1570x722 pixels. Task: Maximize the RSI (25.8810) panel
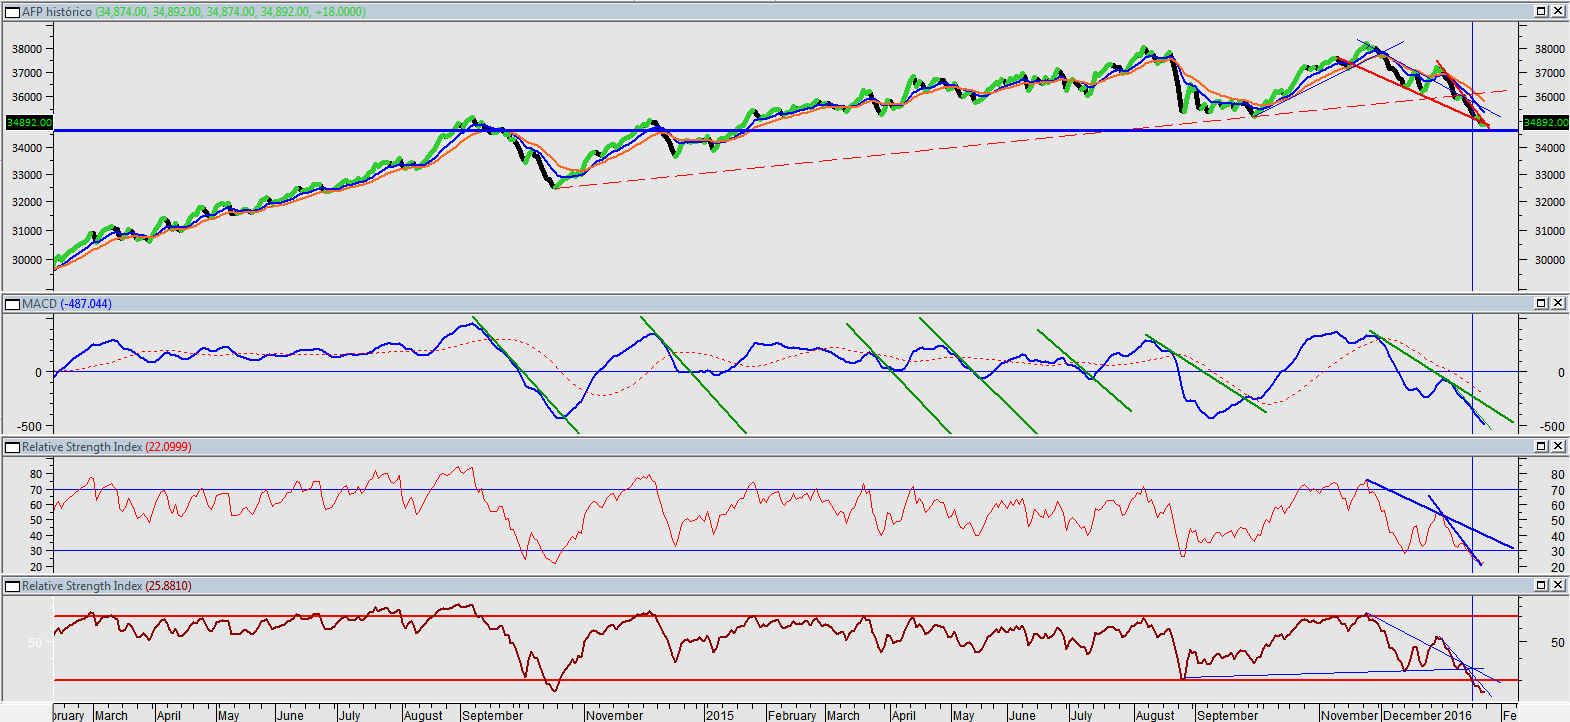(x=1541, y=585)
